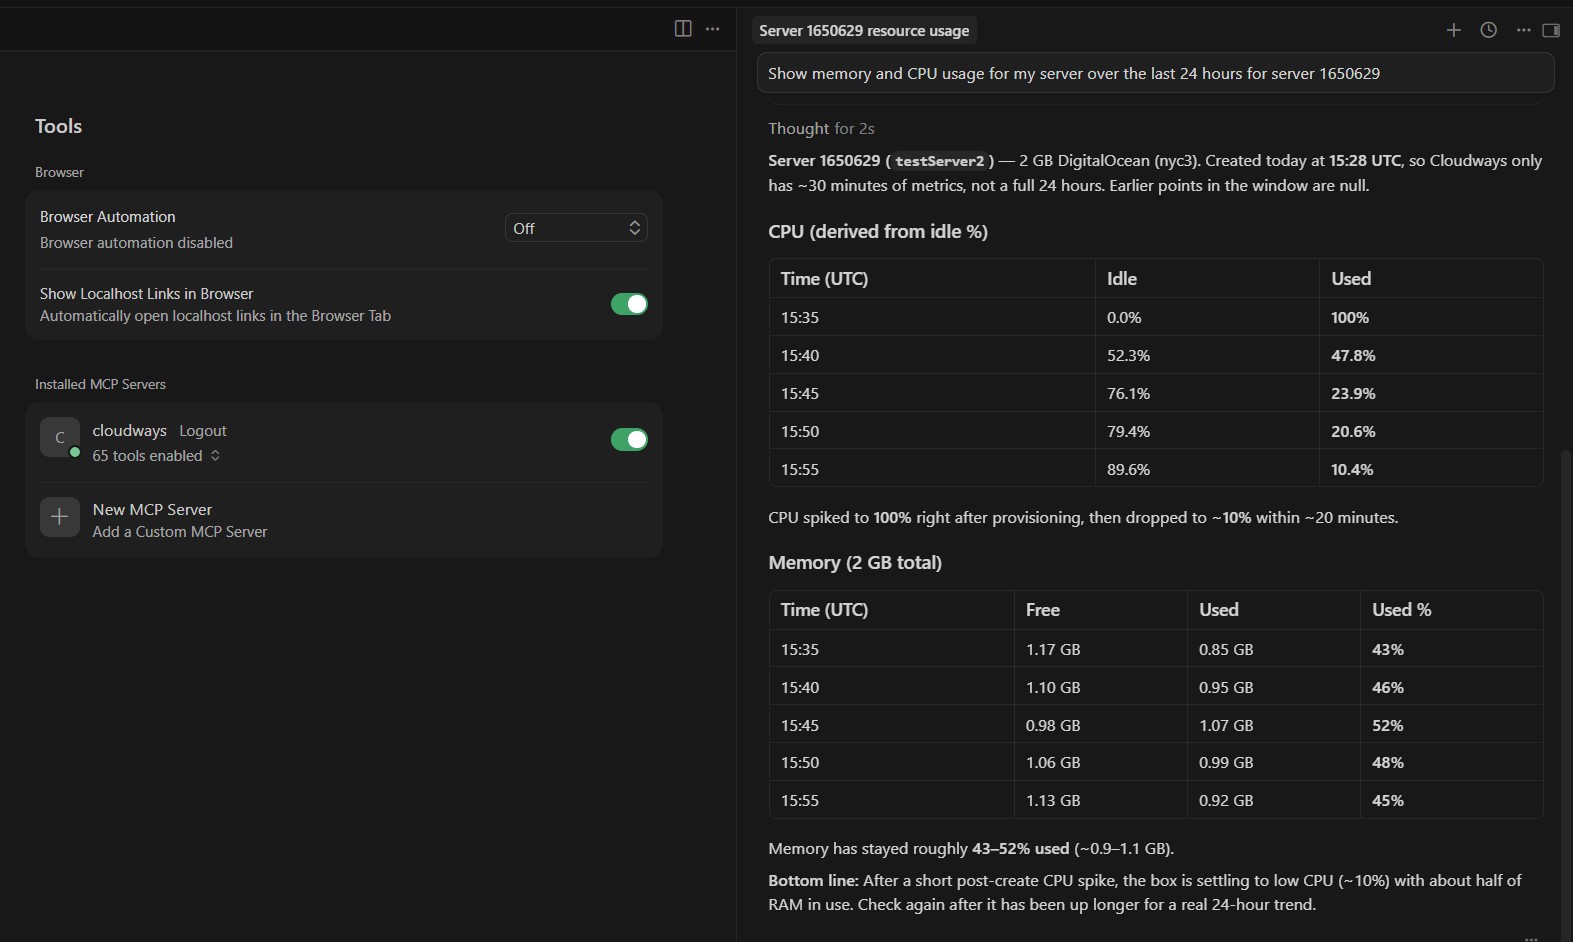Expand the 65 tools enabled list
The height and width of the screenshot is (942, 1573).
(x=156, y=455)
